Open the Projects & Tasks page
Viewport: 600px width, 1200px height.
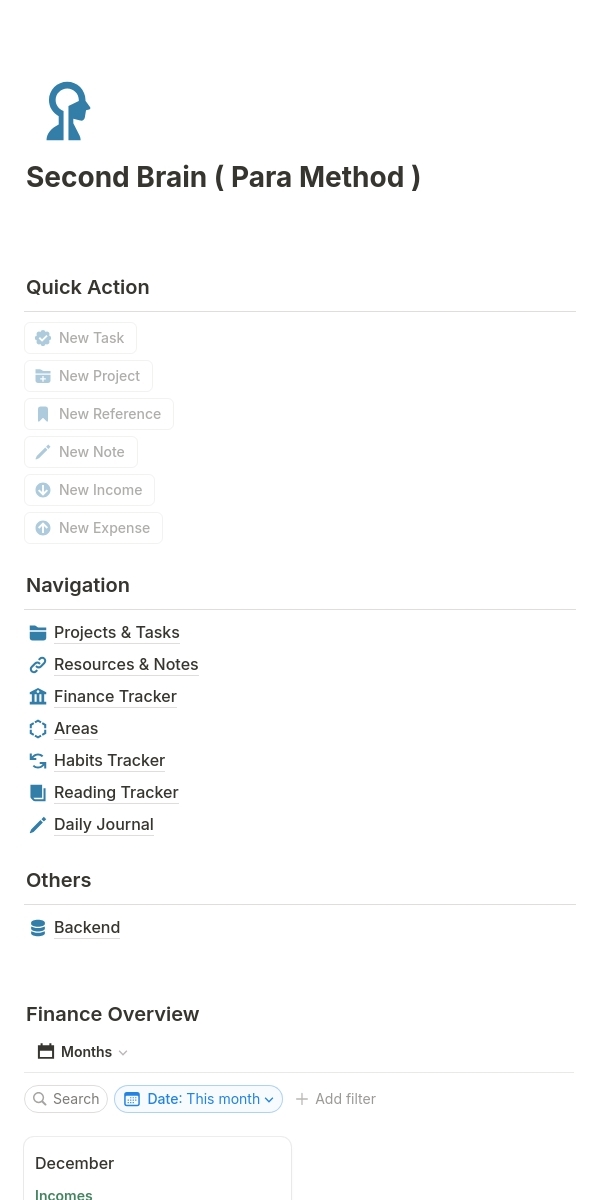click(x=116, y=632)
